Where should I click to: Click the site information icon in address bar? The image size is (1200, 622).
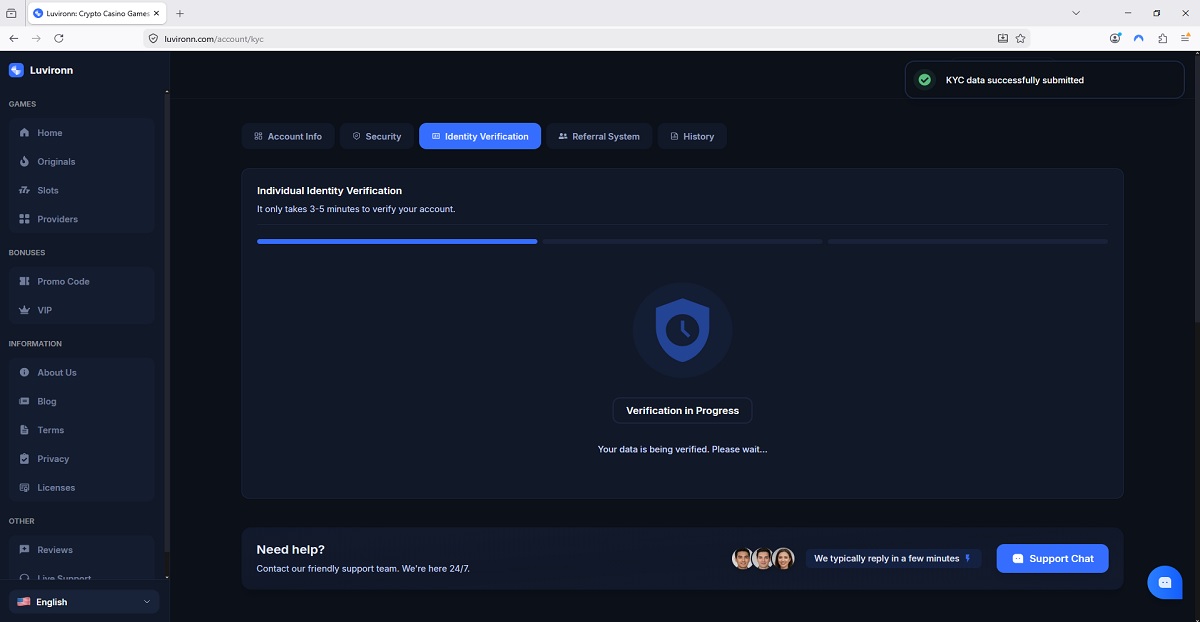tap(153, 38)
